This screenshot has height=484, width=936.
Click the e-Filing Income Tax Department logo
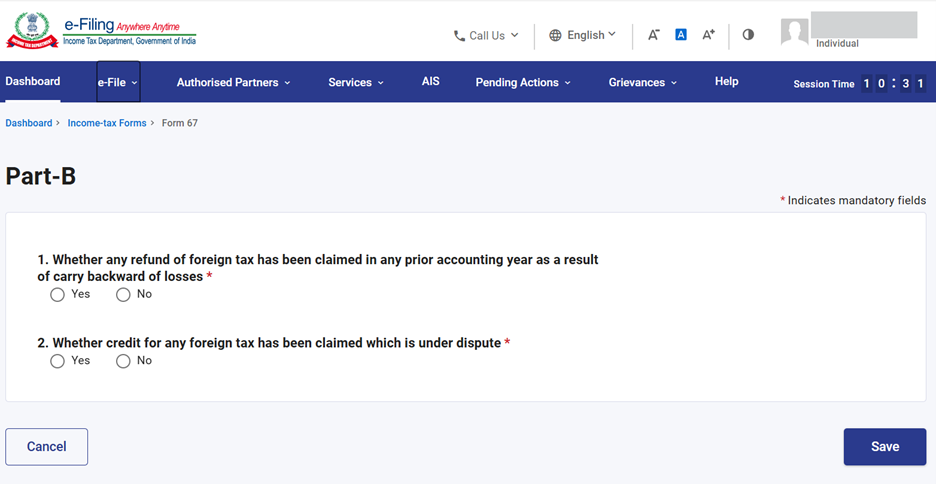(x=100, y=31)
